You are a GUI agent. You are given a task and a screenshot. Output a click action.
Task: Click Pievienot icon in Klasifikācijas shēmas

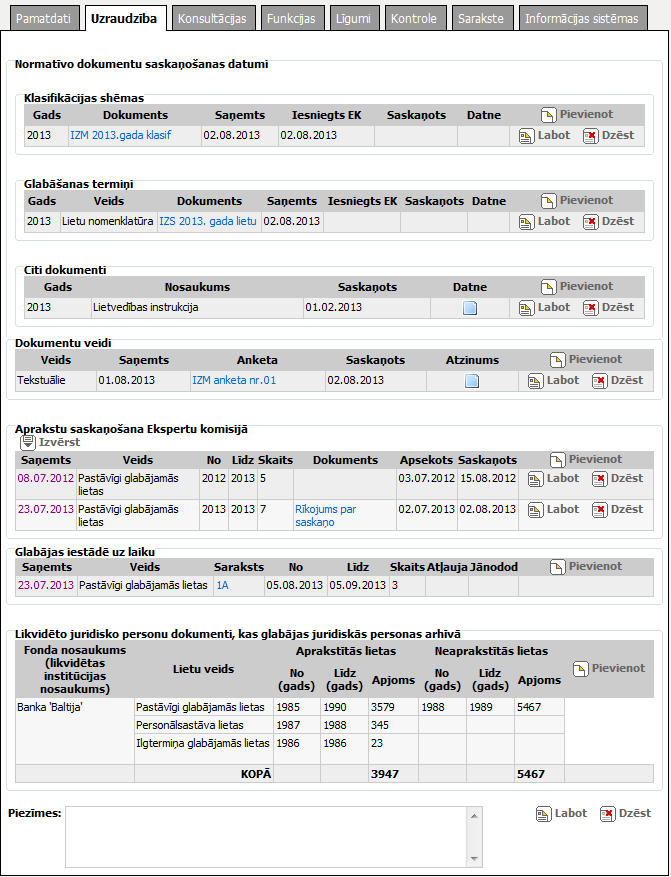coord(548,115)
